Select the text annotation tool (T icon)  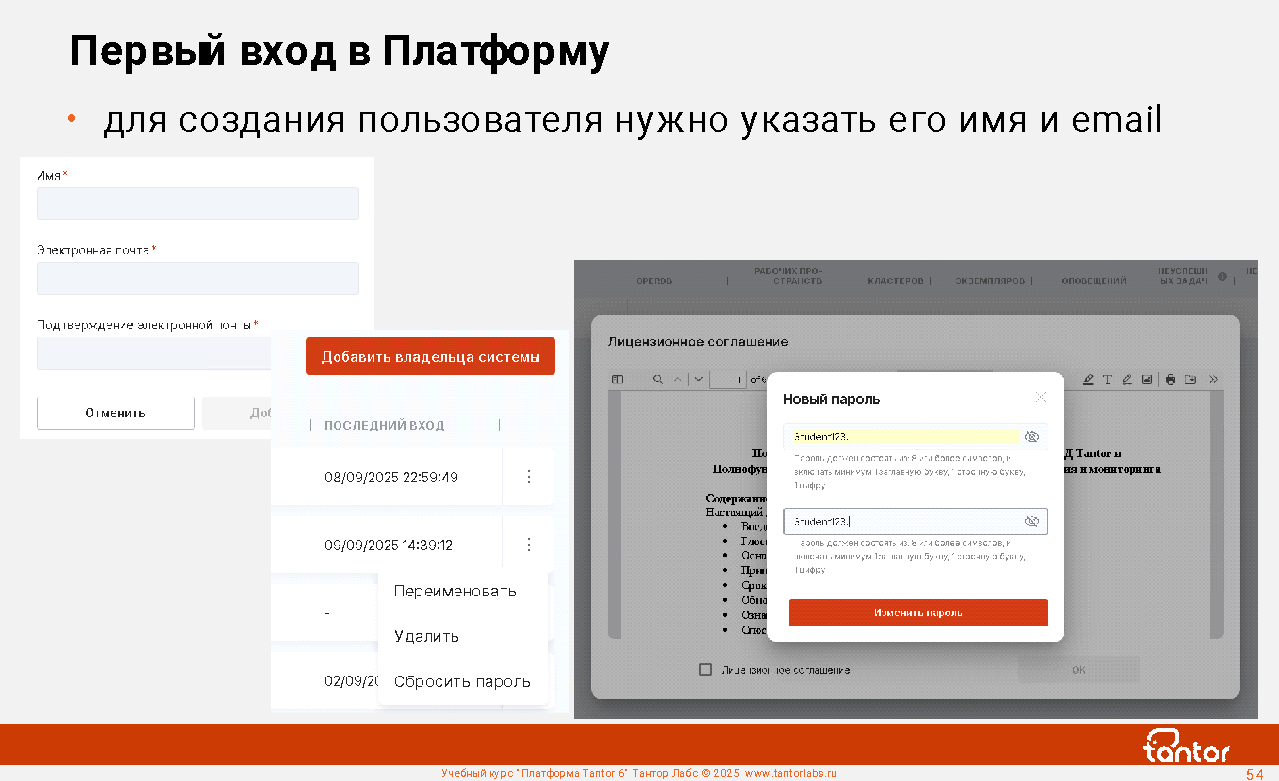1107,380
